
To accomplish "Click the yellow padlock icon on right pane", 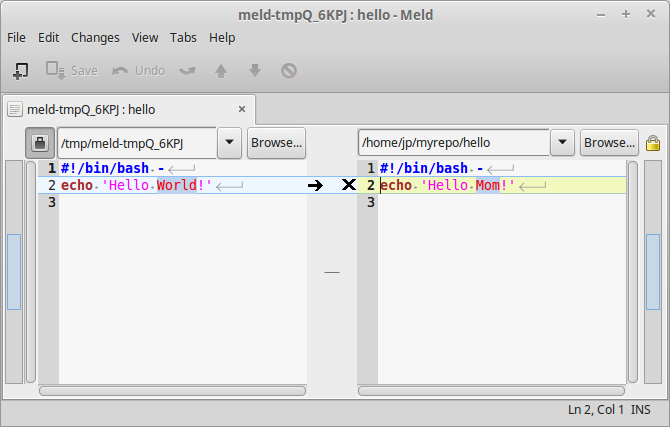I will pyautogui.click(x=653, y=143).
